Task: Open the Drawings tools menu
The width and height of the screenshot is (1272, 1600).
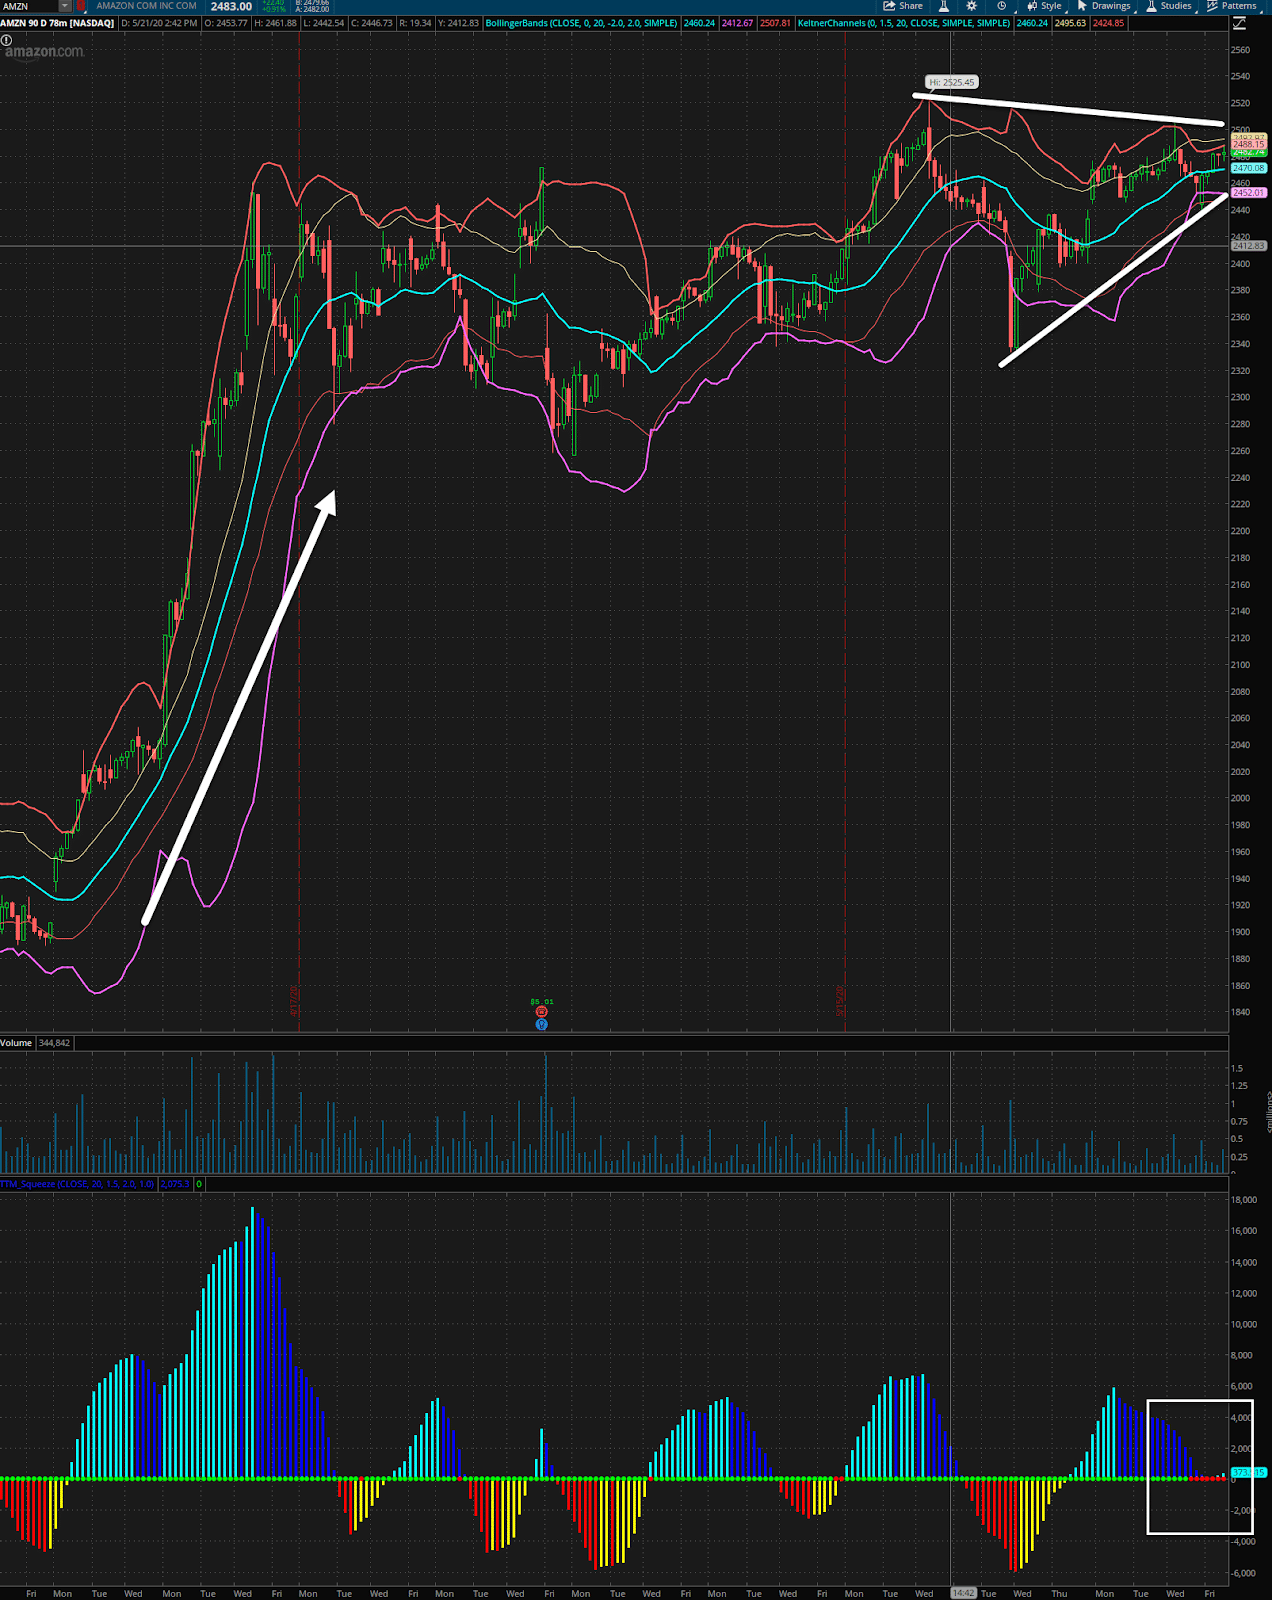Action: click(x=1104, y=6)
